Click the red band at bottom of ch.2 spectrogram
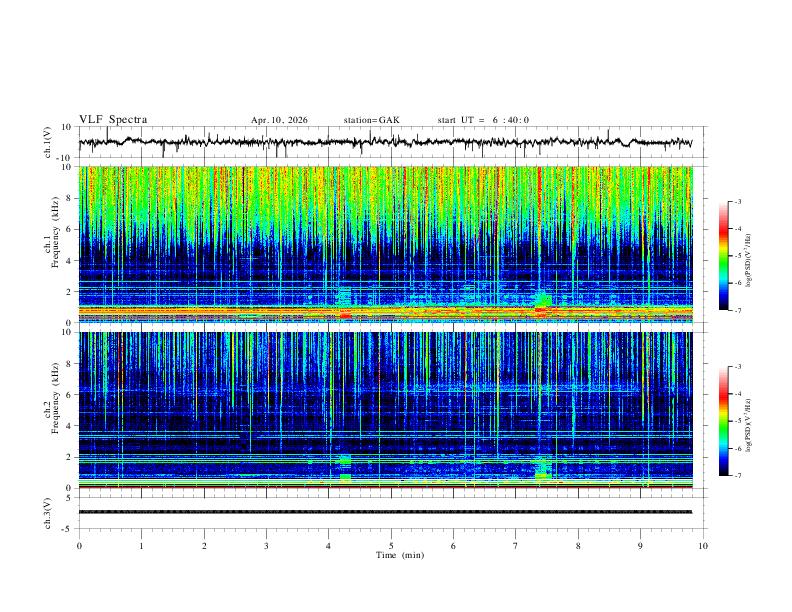The image size is (792, 612). point(385,487)
